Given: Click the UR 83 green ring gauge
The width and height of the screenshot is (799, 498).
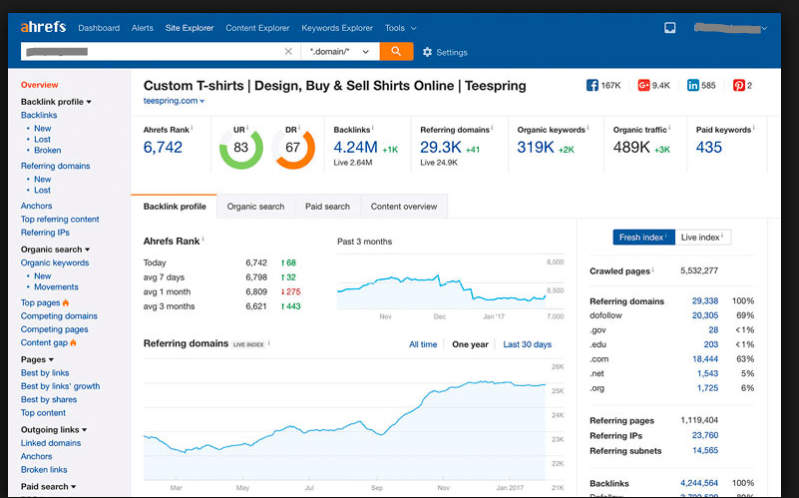Looking at the screenshot, I should [x=241, y=148].
